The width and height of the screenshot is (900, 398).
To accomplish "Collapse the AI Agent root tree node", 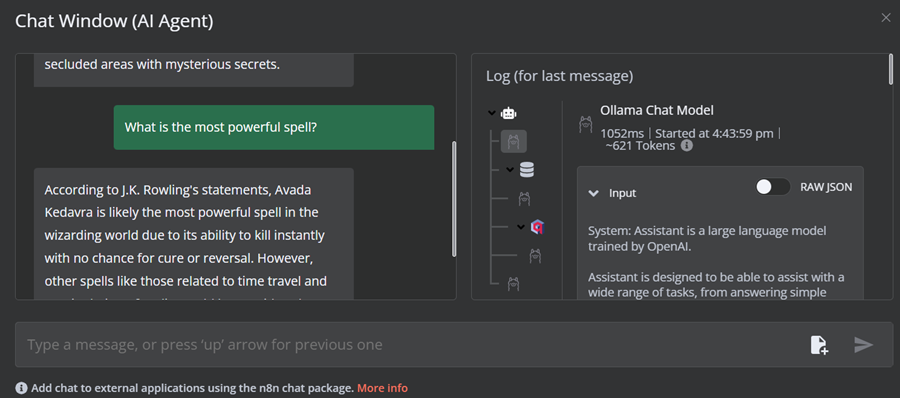I will click(x=492, y=113).
